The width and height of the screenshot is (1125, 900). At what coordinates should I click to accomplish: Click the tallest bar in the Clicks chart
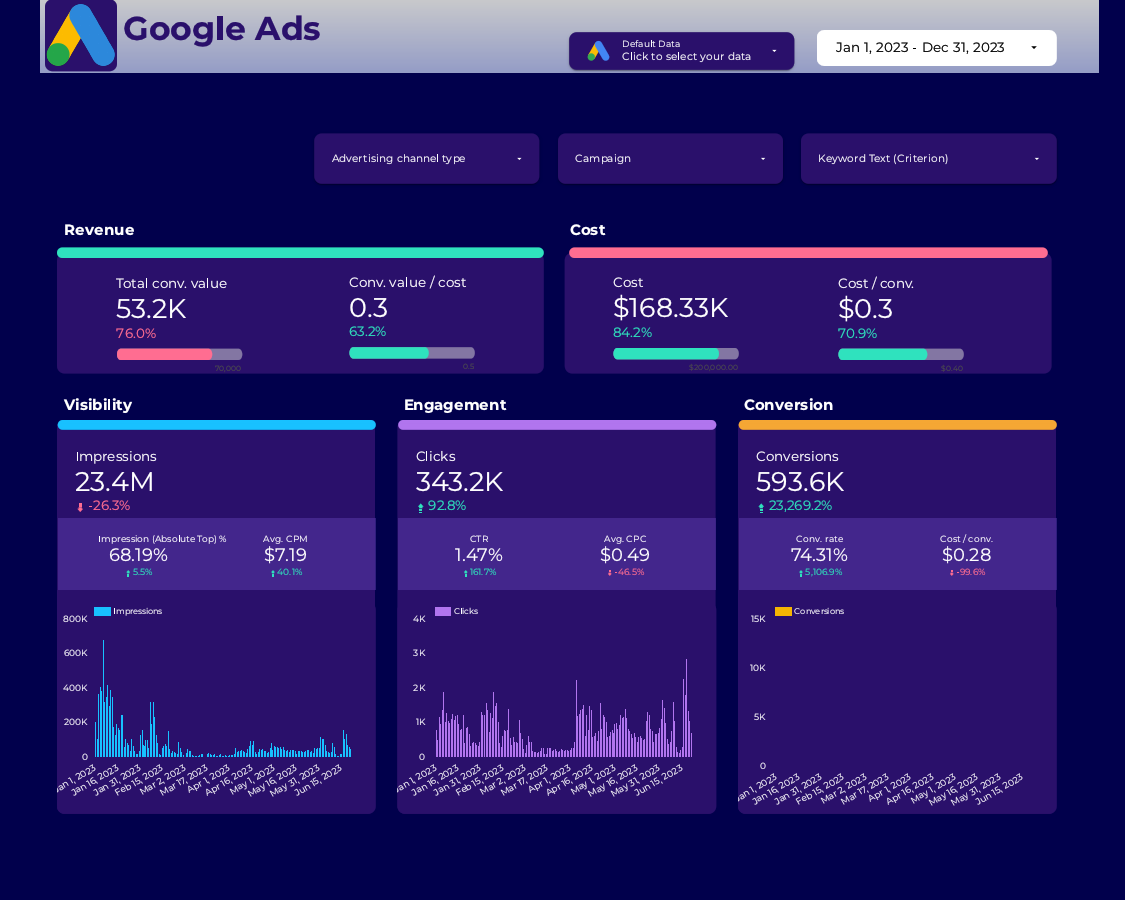[x=687, y=700]
